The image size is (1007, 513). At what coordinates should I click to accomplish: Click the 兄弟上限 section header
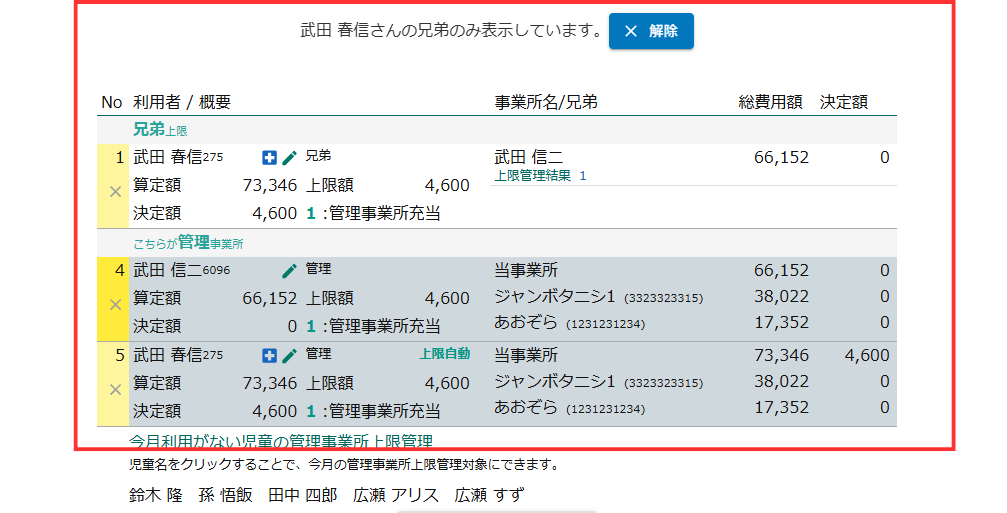click(160, 130)
